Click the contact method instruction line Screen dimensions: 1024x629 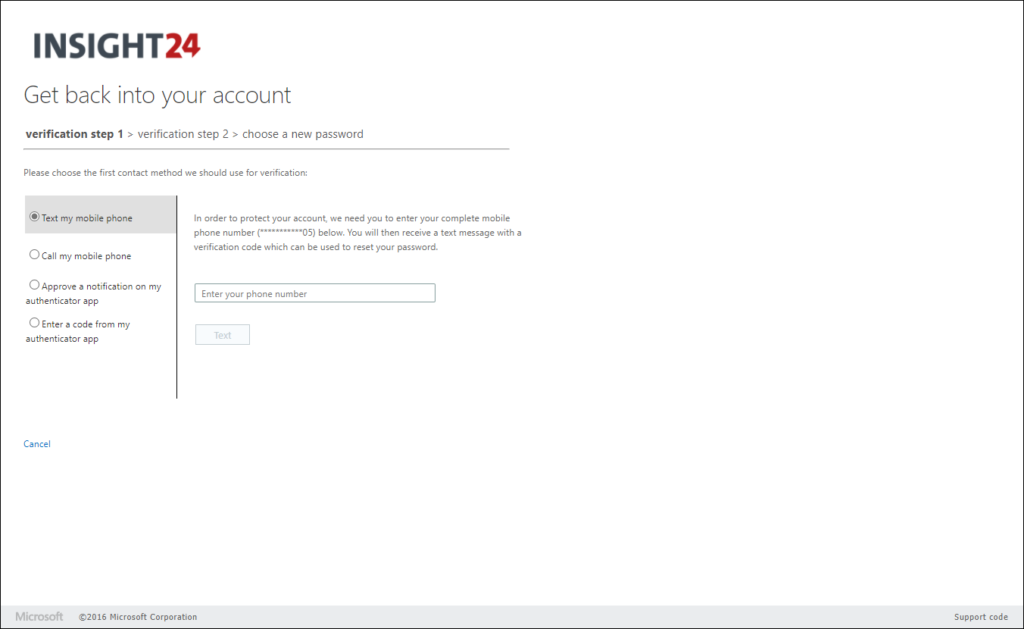(165, 172)
